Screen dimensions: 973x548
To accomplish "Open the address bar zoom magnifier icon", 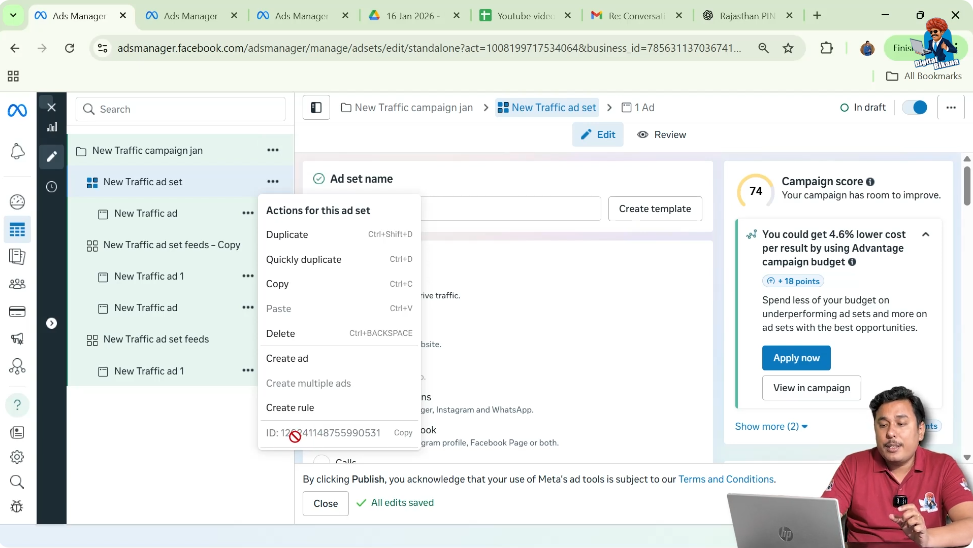I will tap(763, 48).
